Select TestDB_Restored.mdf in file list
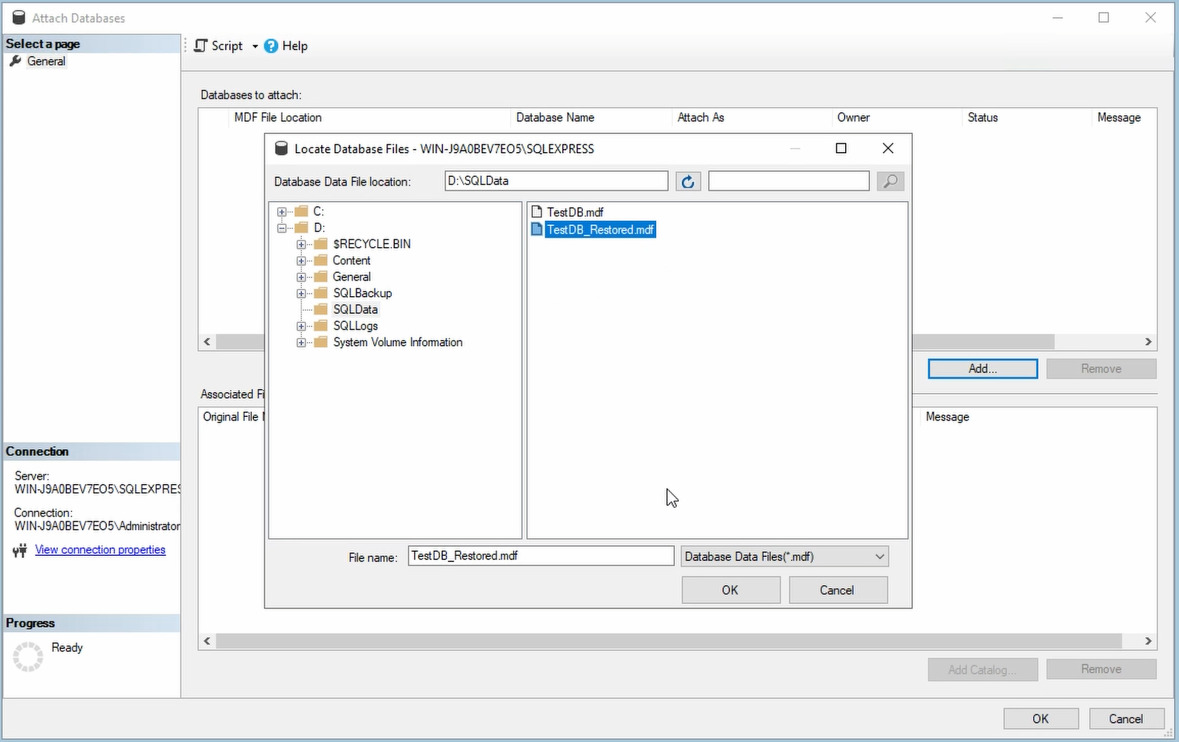Image resolution: width=1179 pixels, height=742 pixels. tap(600, 229)
